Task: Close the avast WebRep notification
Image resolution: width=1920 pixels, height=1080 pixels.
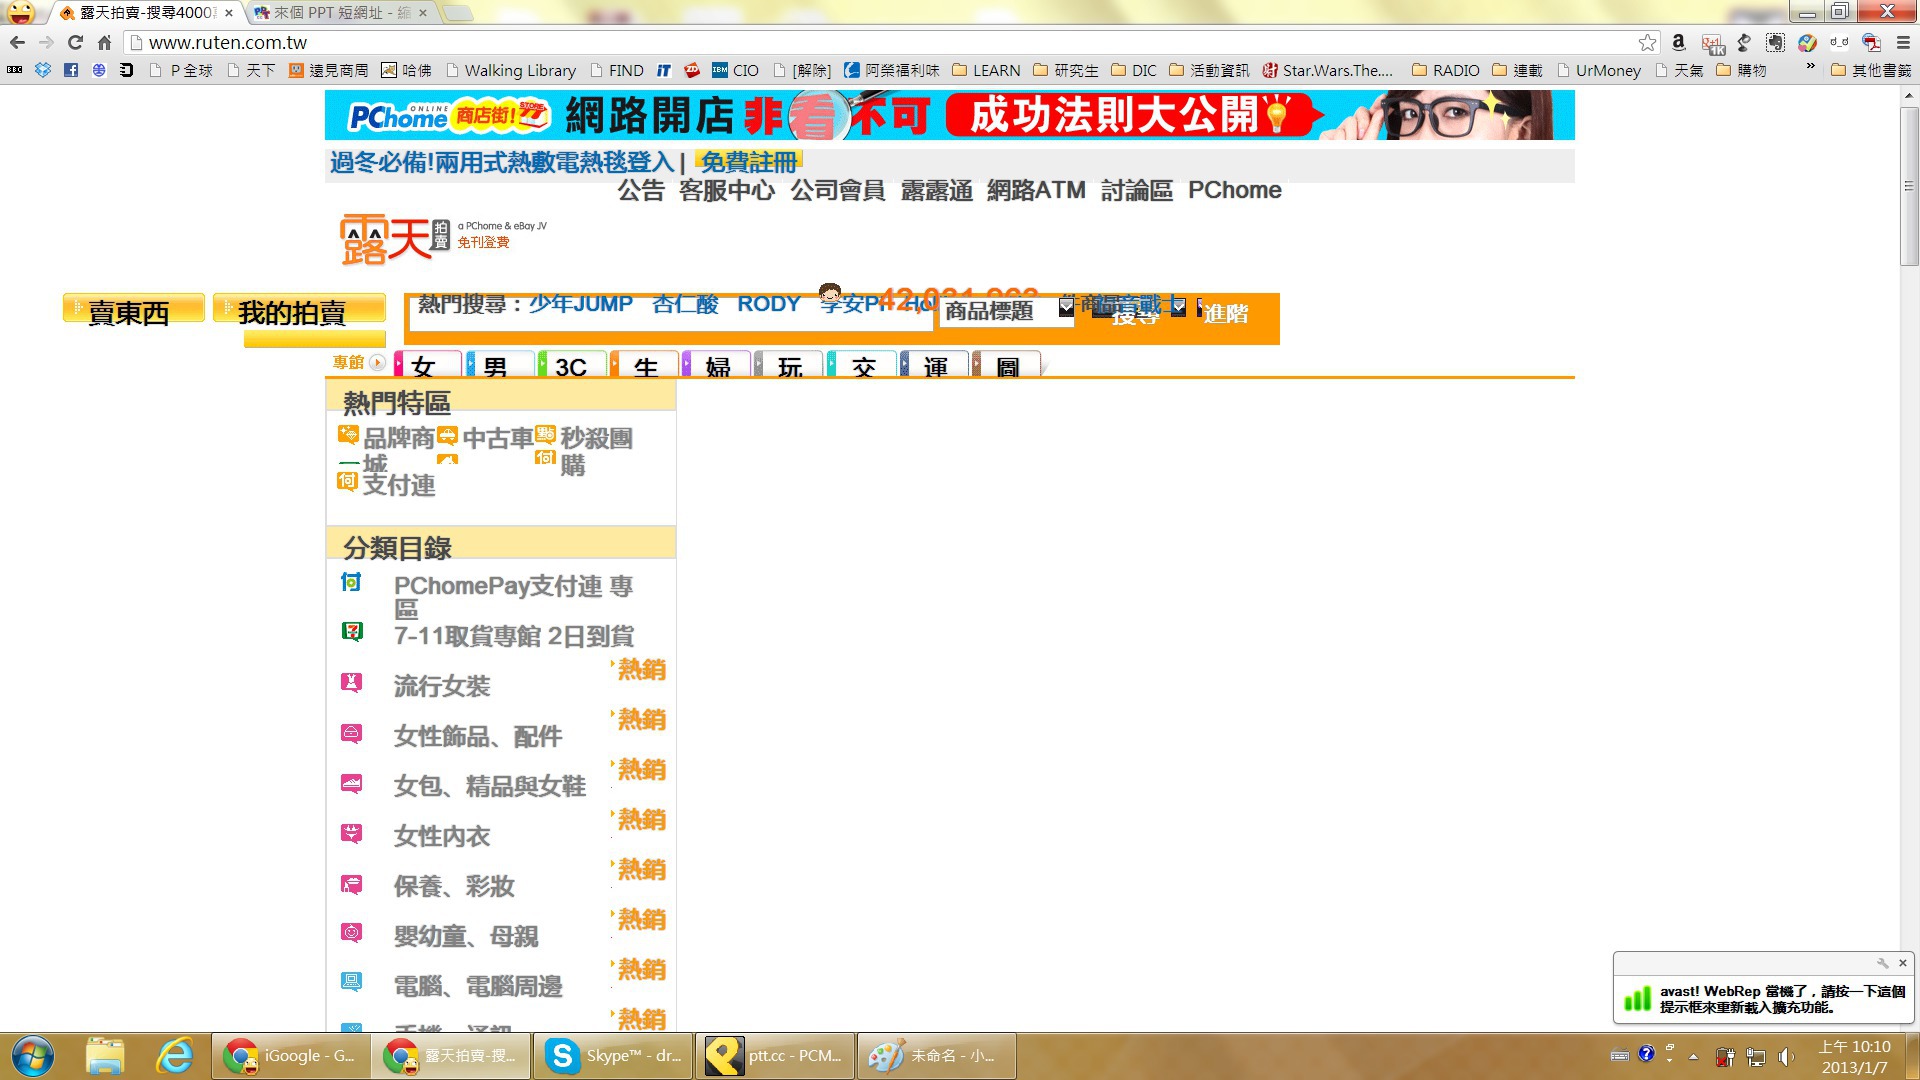Action: (x=1903, y=963)
